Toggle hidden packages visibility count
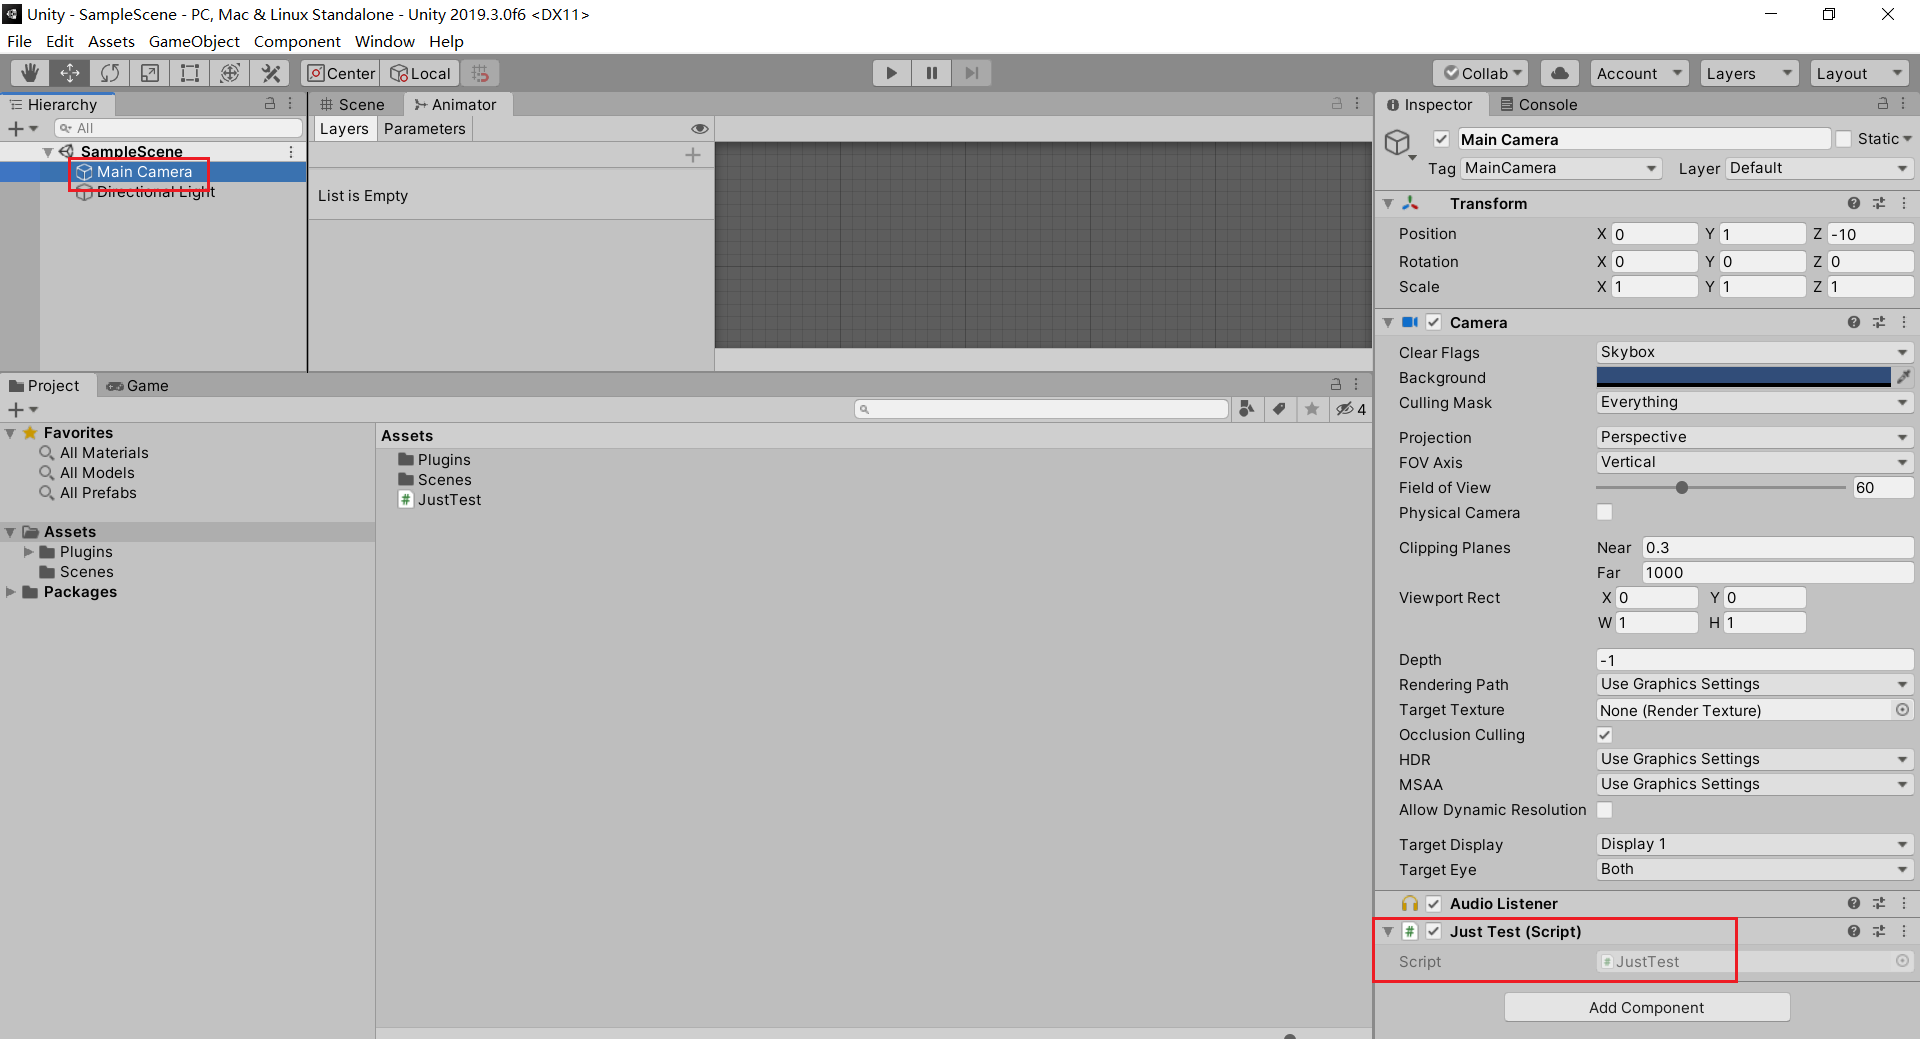 pos(1351,409)
